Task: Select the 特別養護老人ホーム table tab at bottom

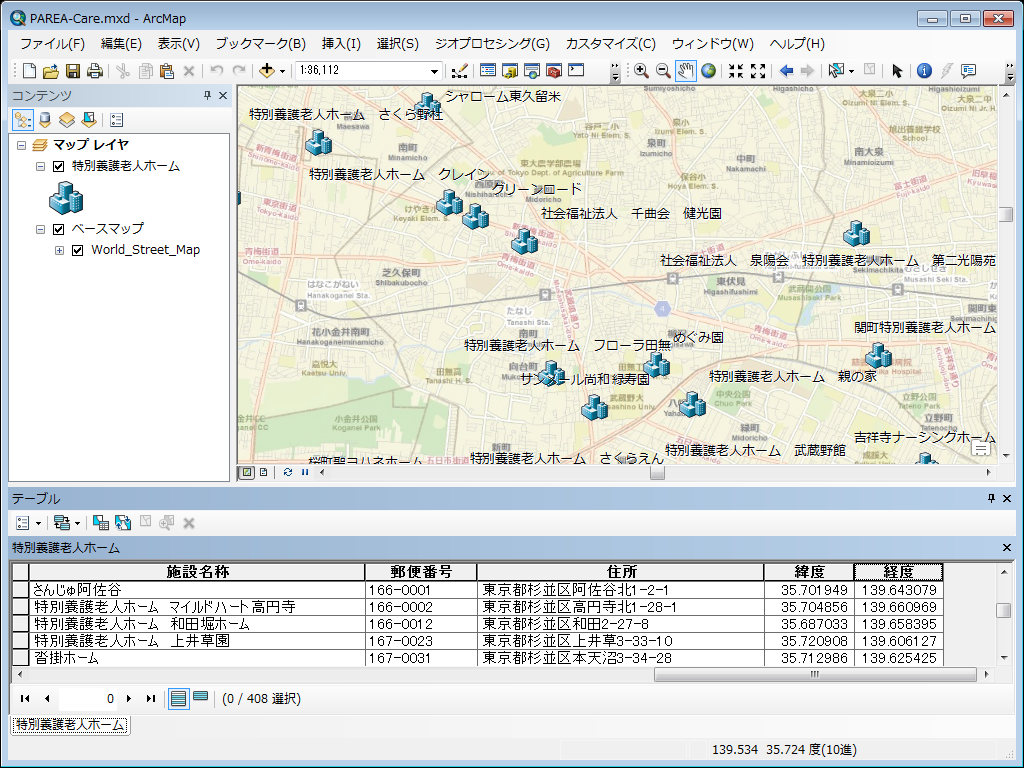Action: 70,725
